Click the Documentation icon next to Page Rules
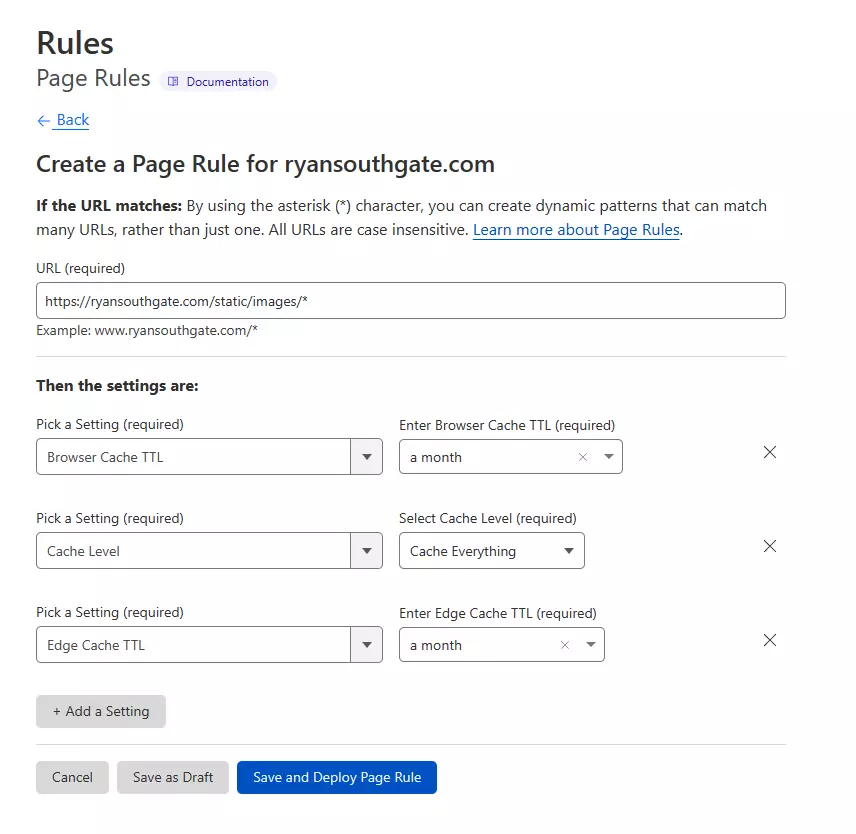 point(175,81)
